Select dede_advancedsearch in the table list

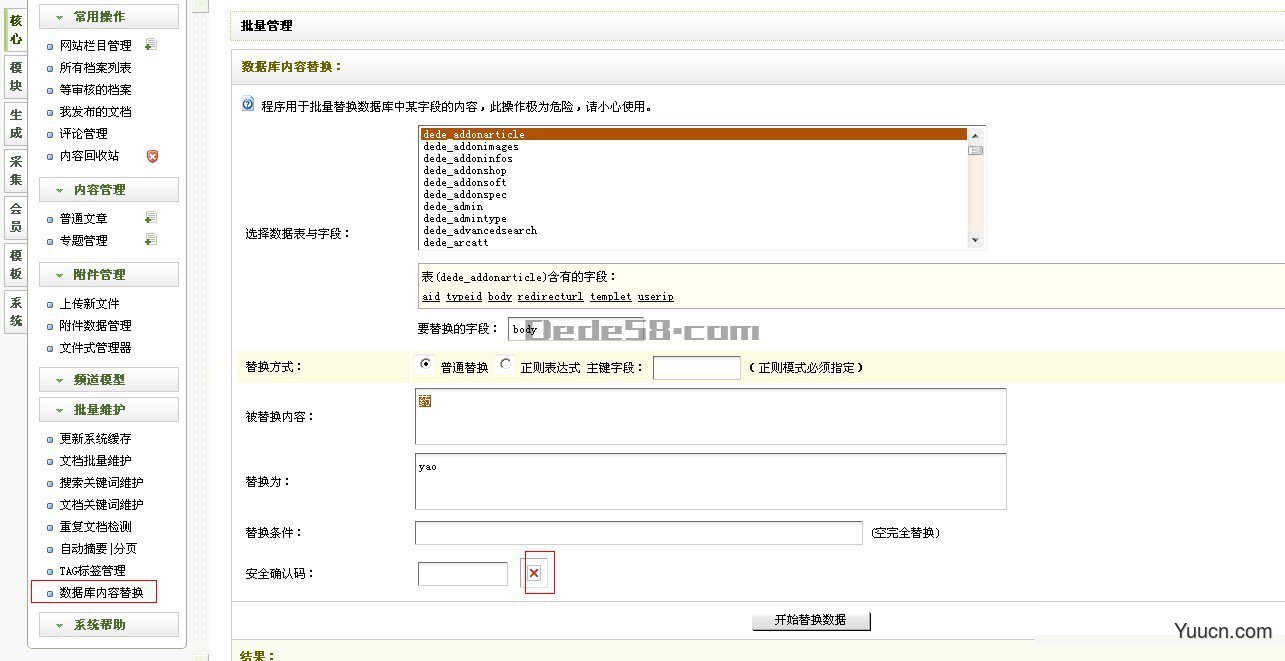[x=692, y=230]
